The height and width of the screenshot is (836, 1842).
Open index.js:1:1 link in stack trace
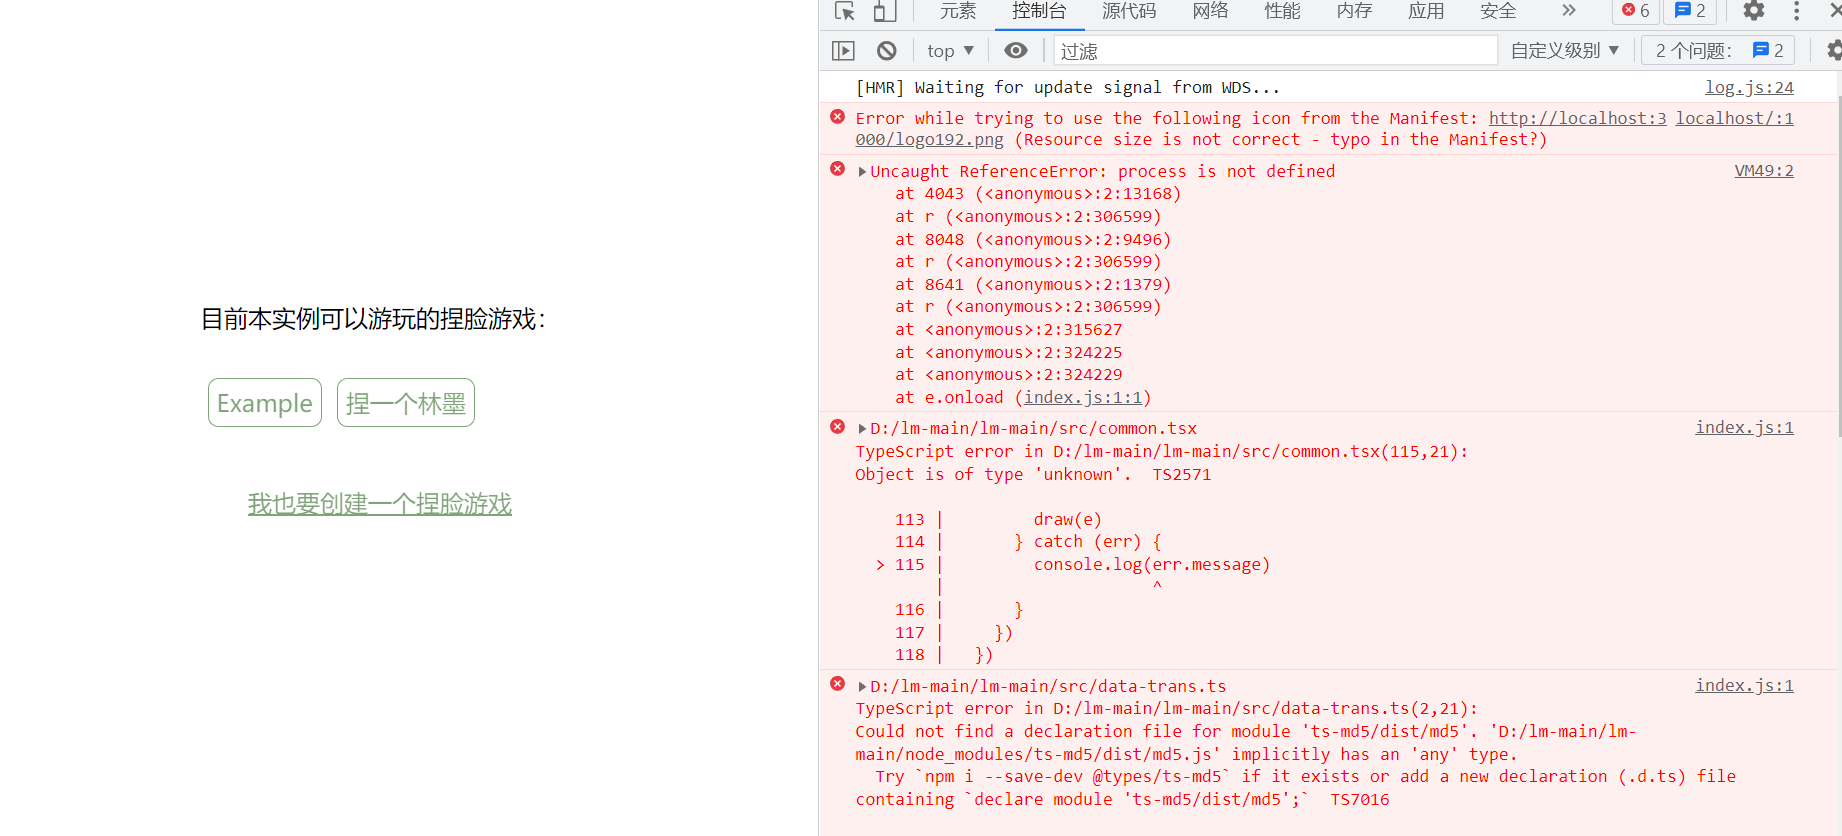pyautogui.click(x=1083, y=398)
